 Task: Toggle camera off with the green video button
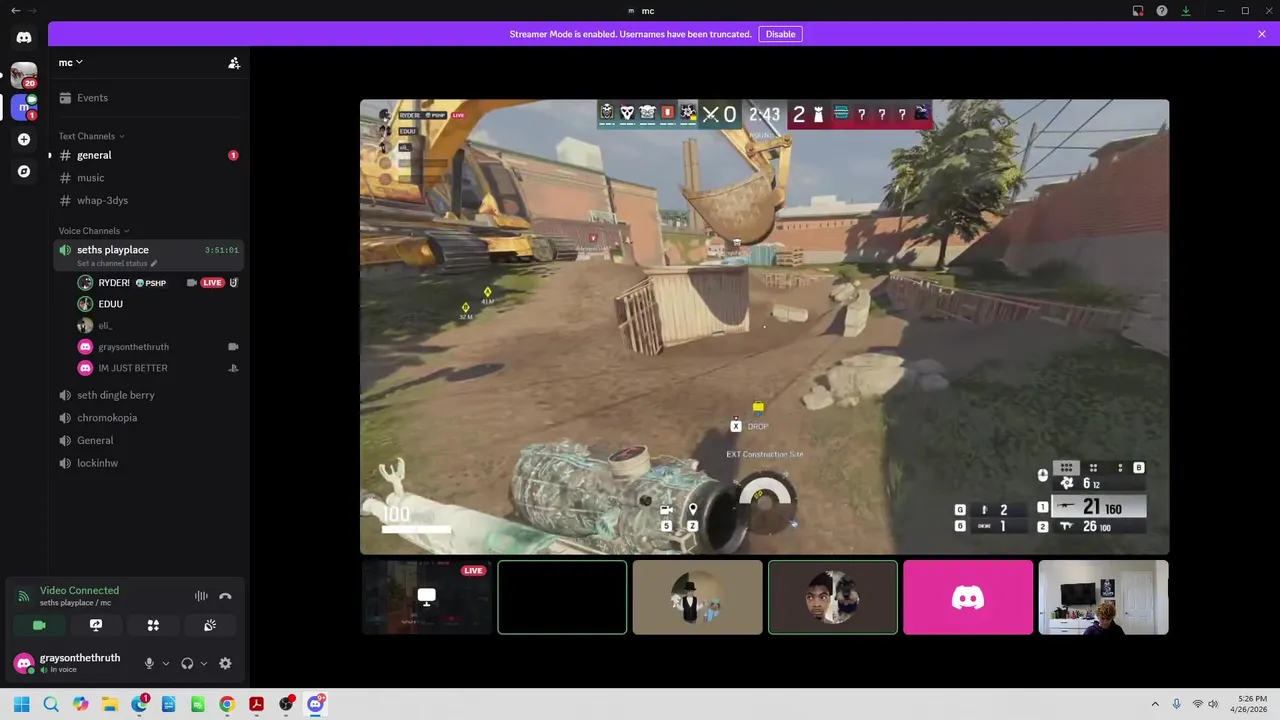click(x=39, y=625)
